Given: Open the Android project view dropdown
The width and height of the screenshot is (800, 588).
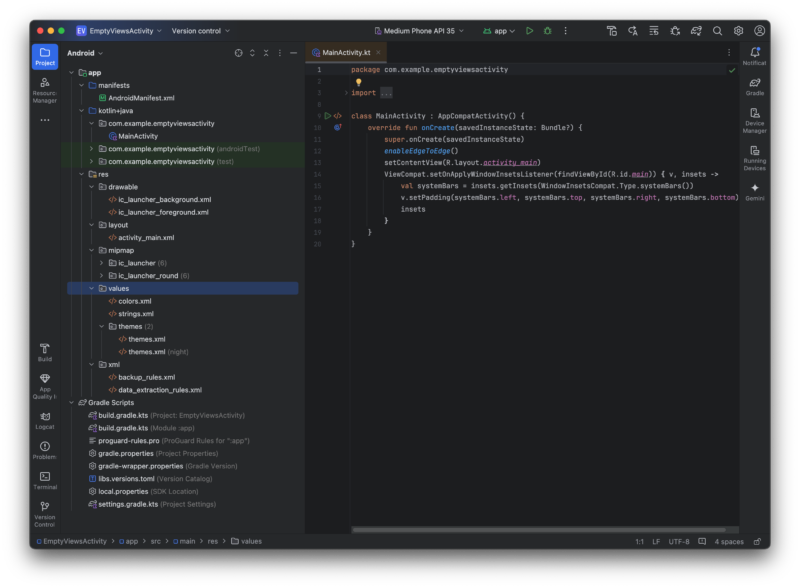Looking at the screenshot, I should pos(85,53).
